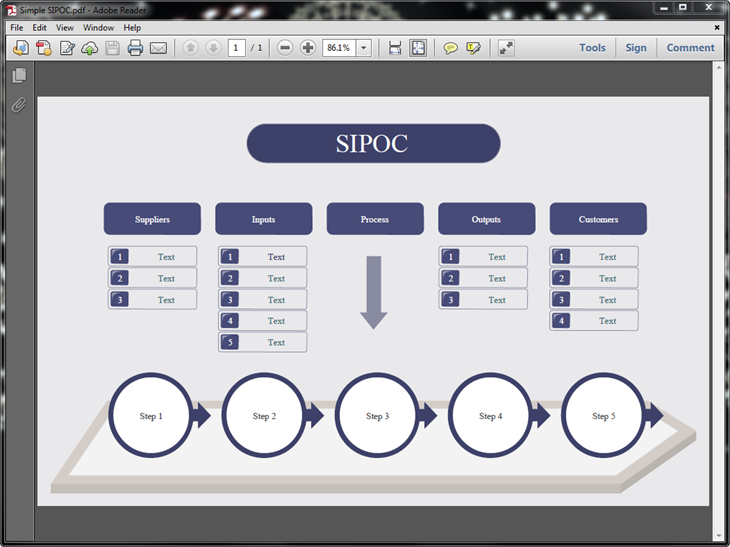
Task: Click the Step 4 circle
Action: 490,415
